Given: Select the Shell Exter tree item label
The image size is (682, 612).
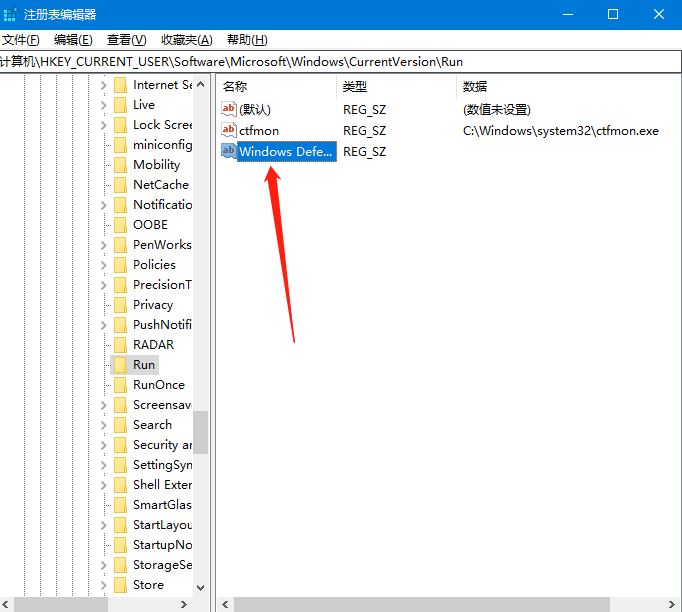Looking at the screenshot, I should 162,485.
